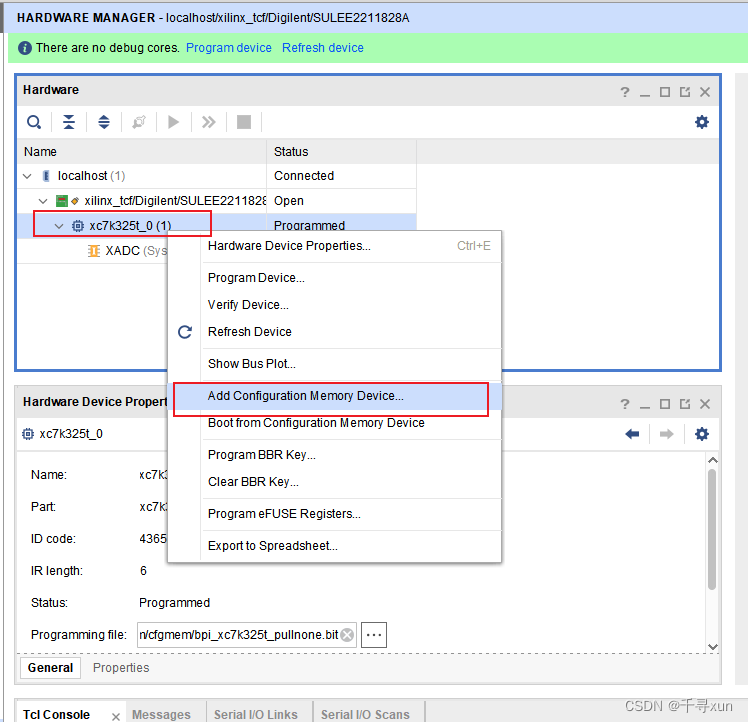Collapse the xc7k325t_0 device node

pos(59,226)
